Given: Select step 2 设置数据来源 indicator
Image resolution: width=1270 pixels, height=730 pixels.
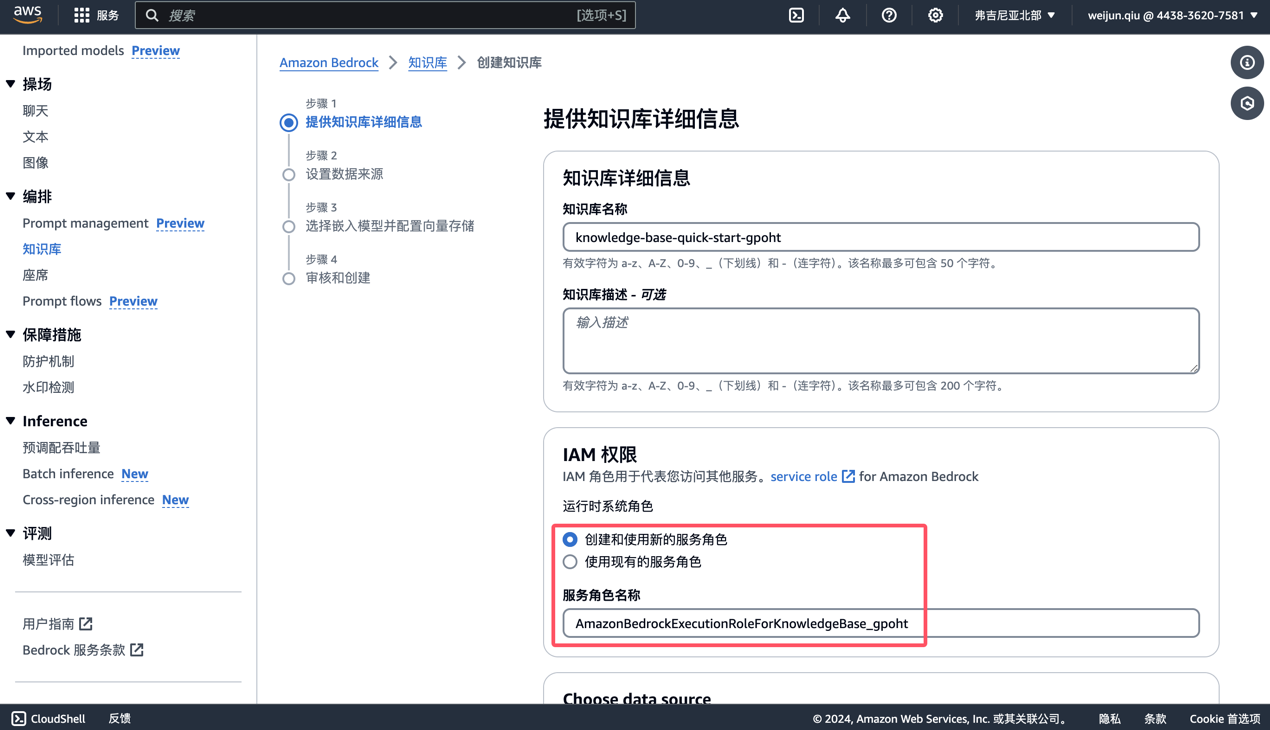Looking at the screenshot, I should tap(289, 175).
